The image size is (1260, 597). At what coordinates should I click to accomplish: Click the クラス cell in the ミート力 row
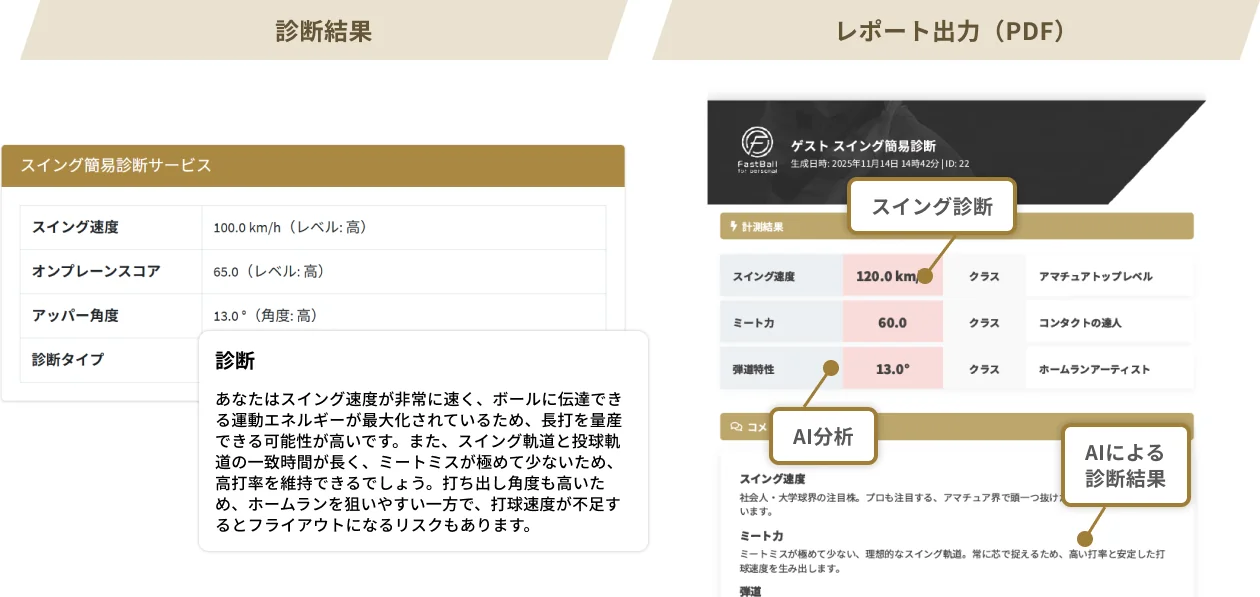pos(984,323)
